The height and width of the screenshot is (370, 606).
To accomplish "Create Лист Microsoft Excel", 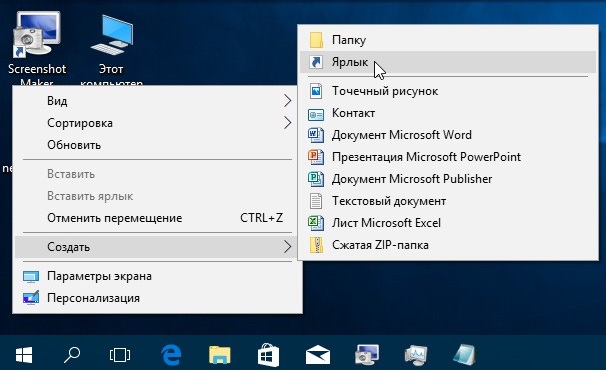I will pyautogui.click(x=448, y=223).
